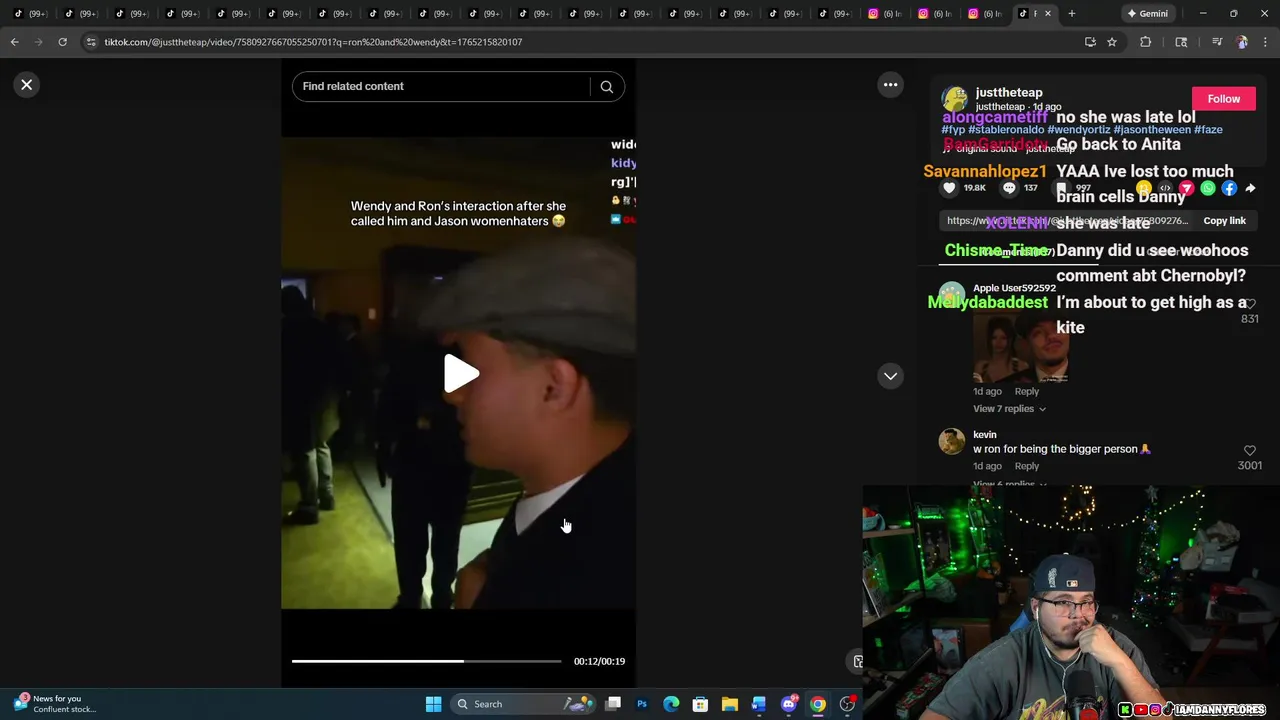Save the video with the bookmark icon

[x=1061, y=188]
